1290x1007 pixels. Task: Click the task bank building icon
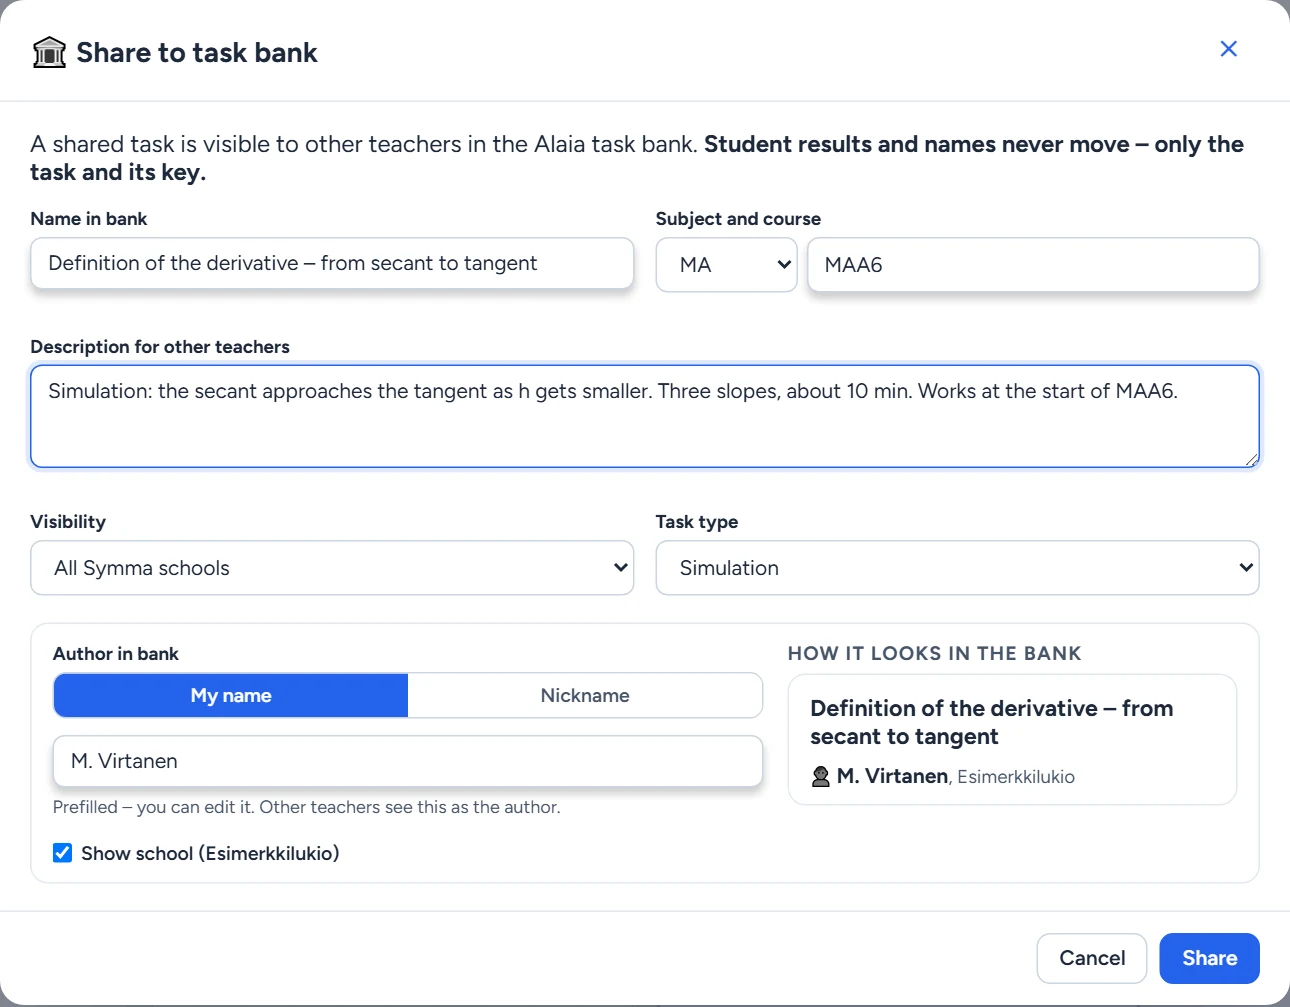coord(49,52)
